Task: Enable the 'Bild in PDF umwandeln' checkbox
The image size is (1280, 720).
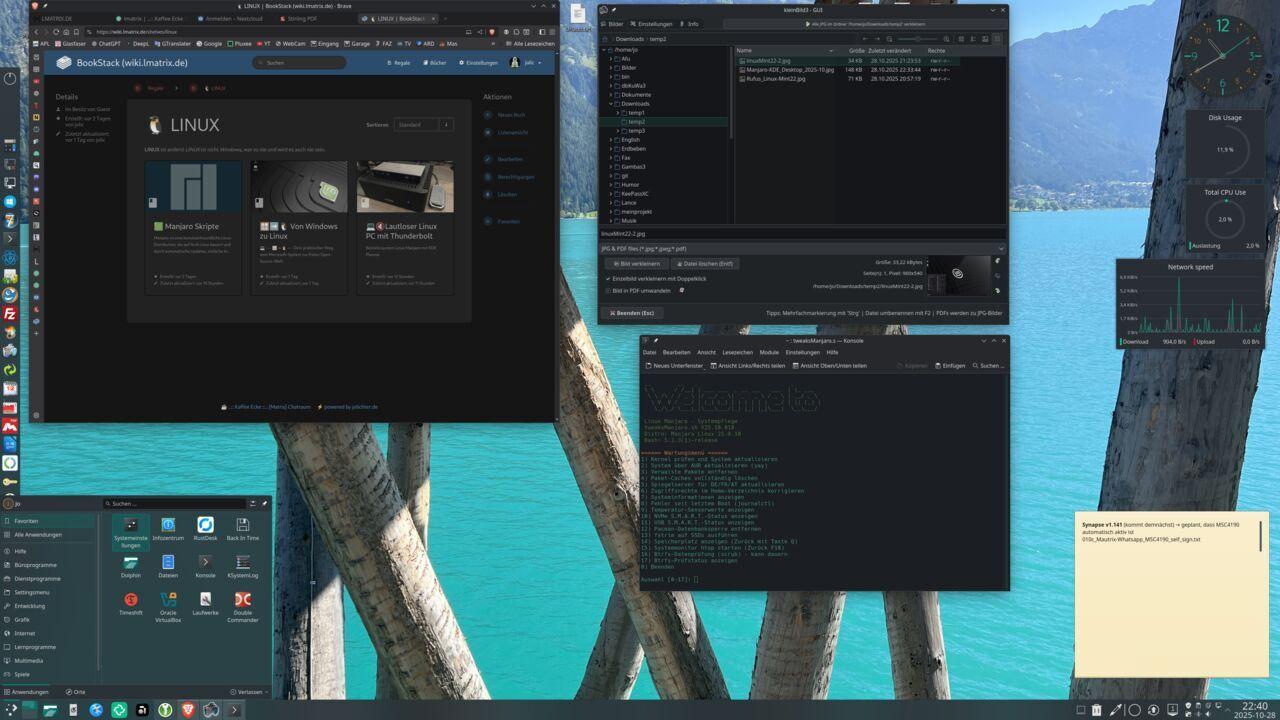Action: tap(610, 289)
